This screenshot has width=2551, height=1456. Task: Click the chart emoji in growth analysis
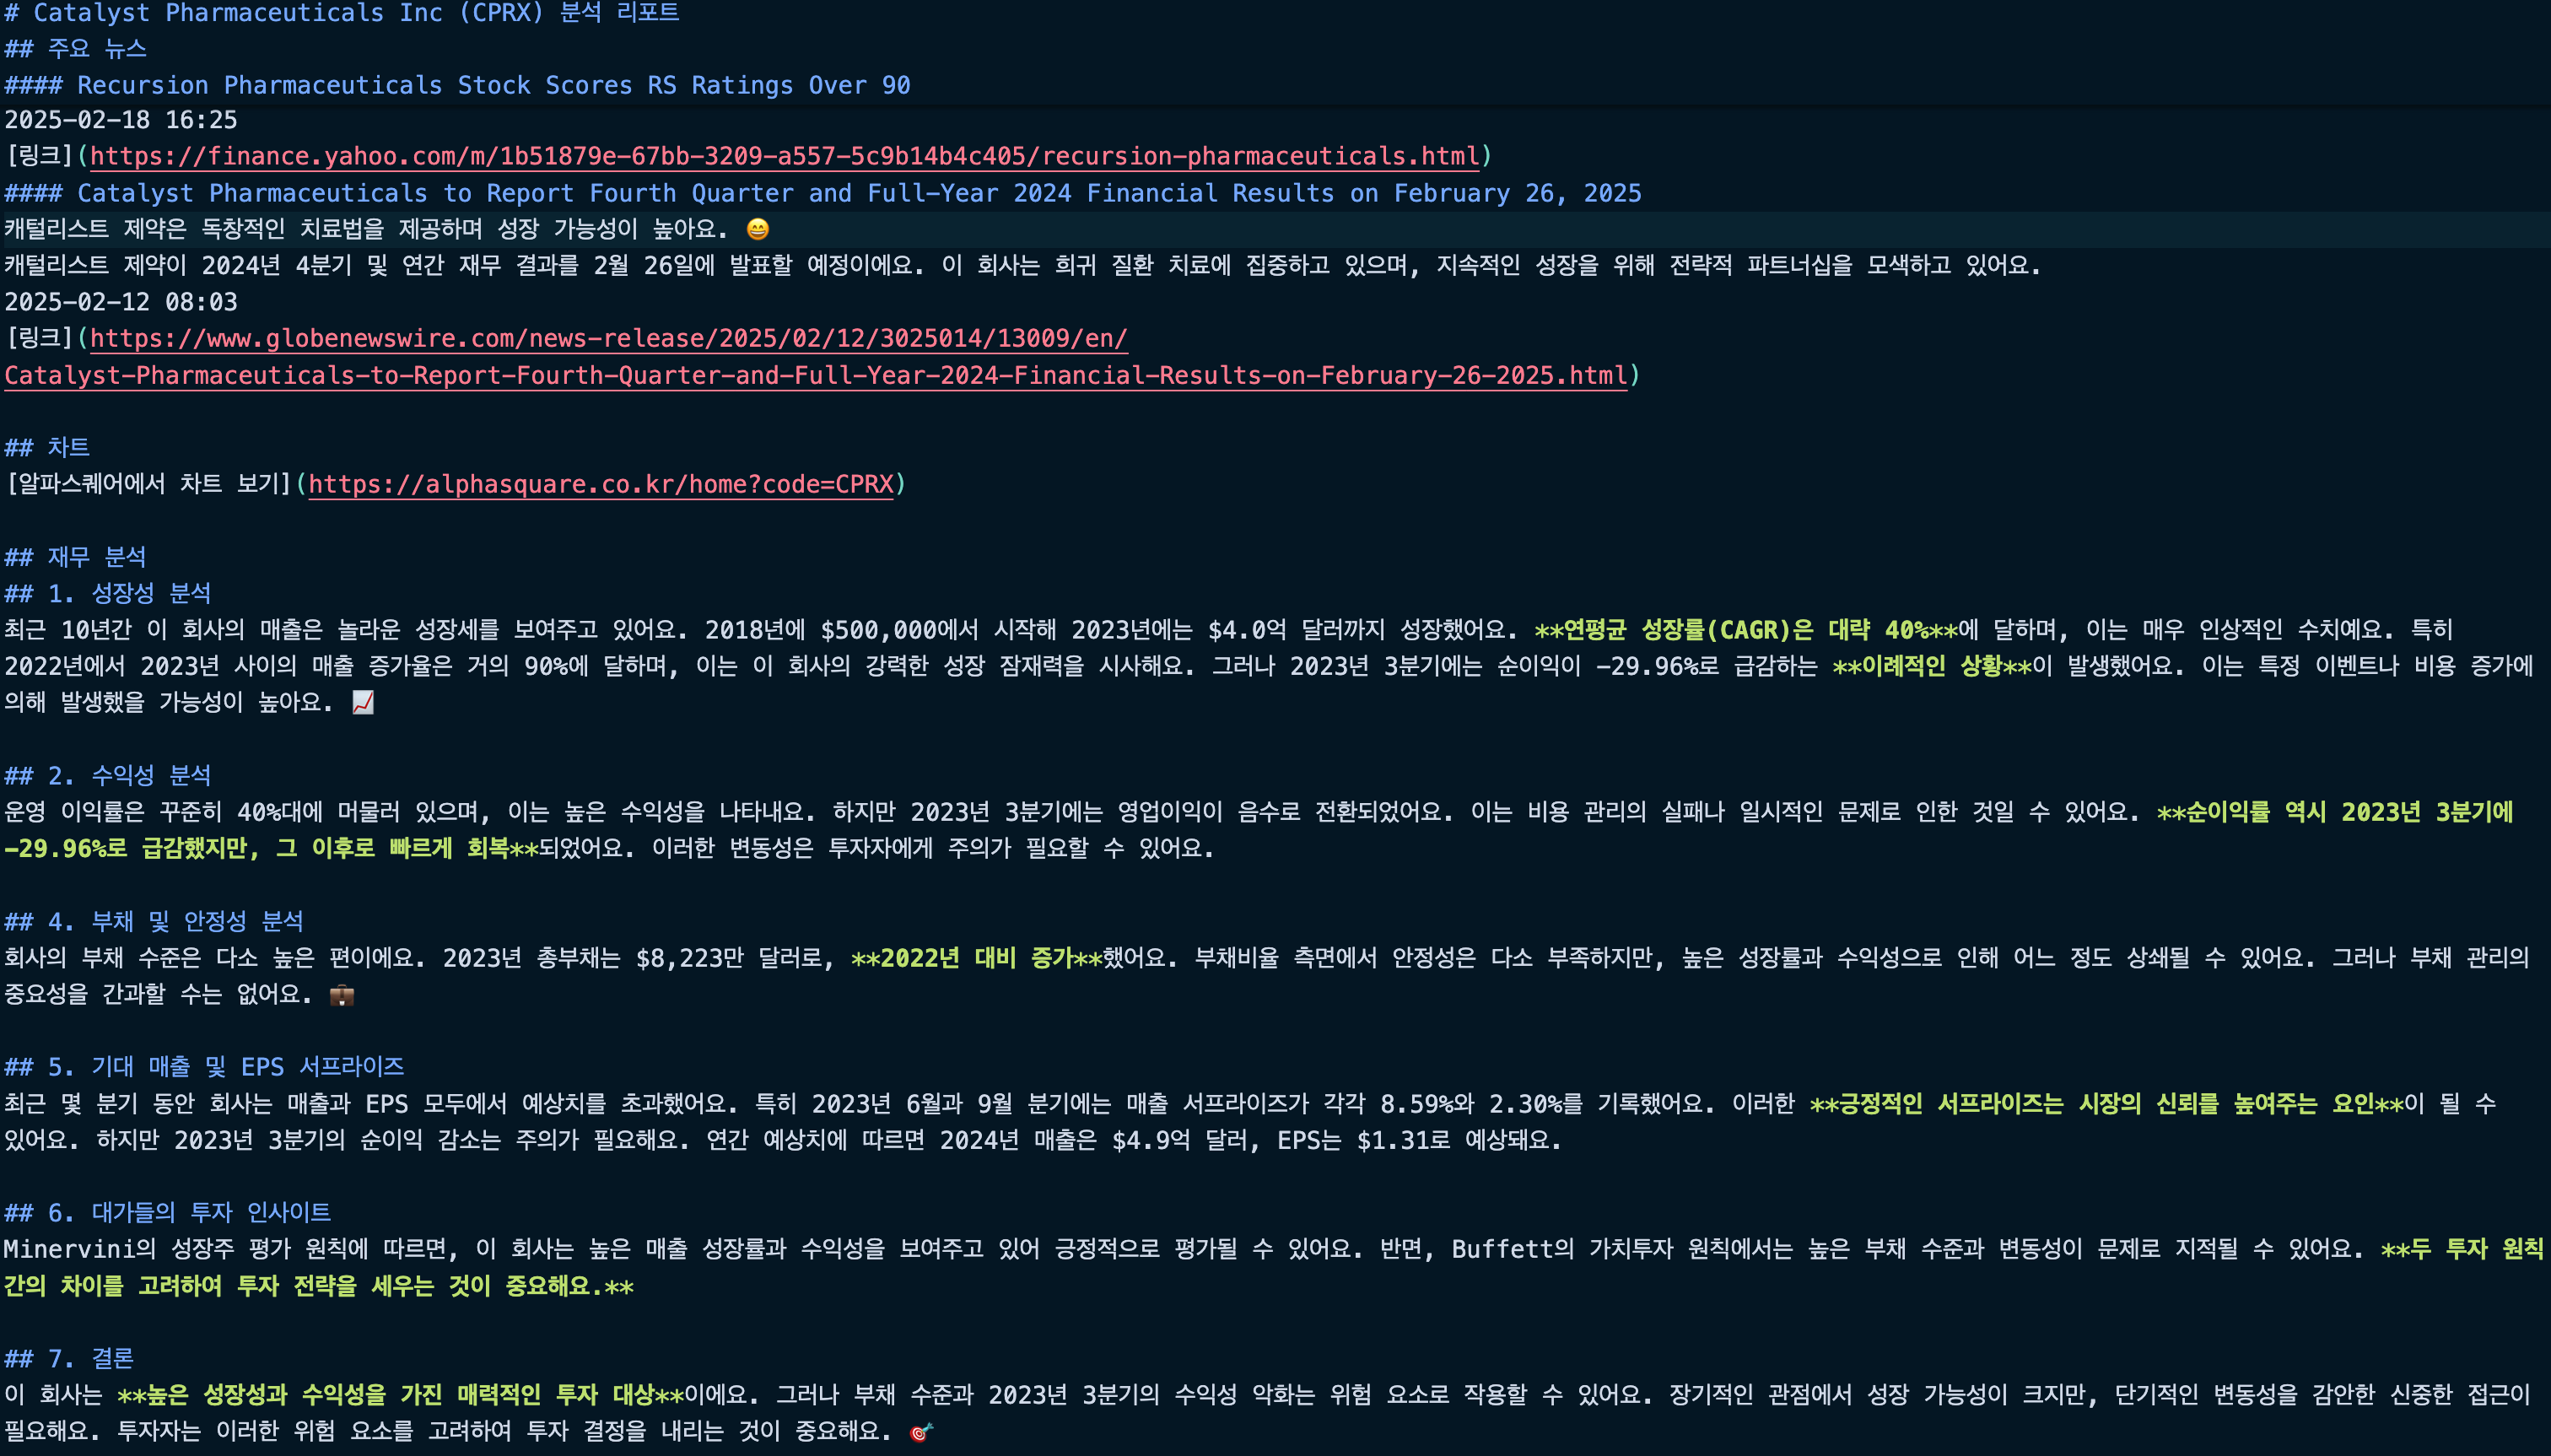click(x=363, y=703)
